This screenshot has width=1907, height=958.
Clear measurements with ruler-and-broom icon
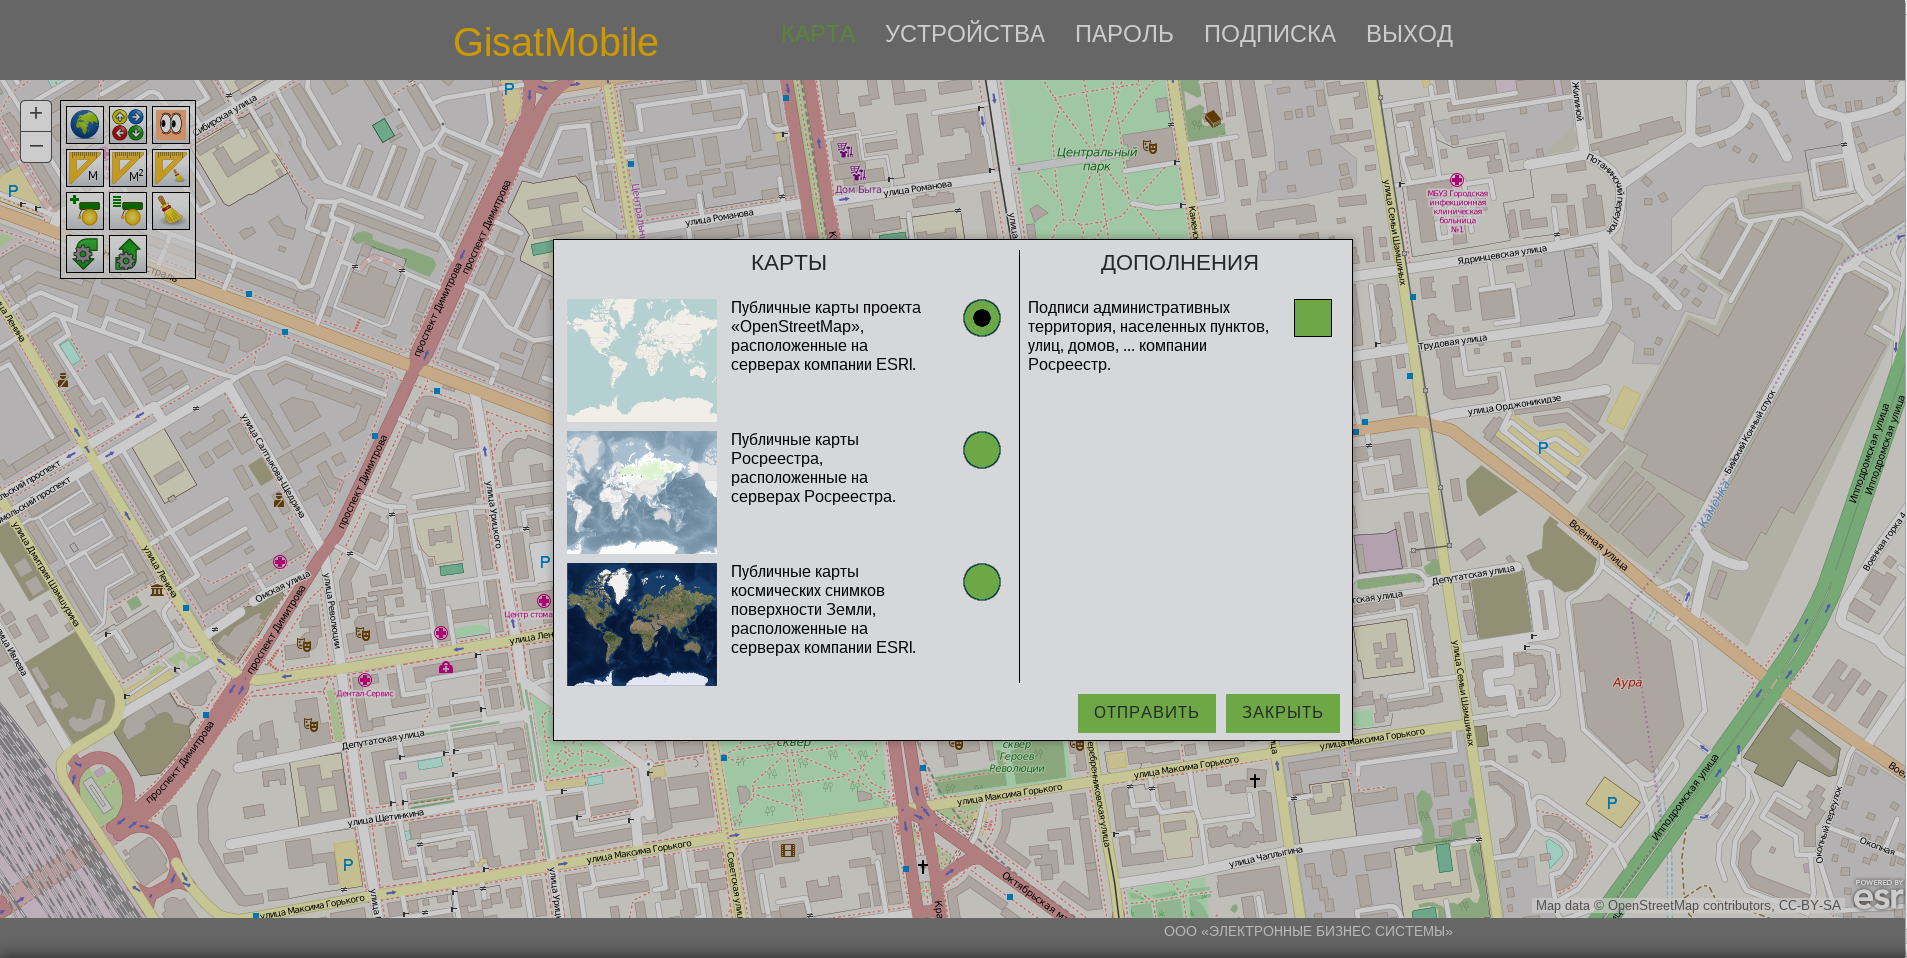coord(171,168)
